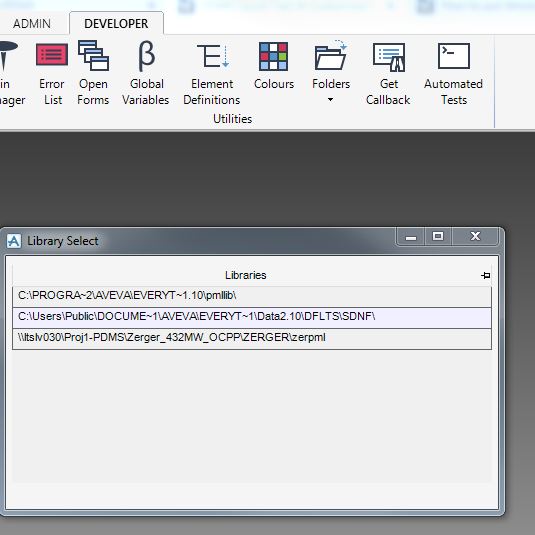Select the pmllib library path row

(252, 296)
